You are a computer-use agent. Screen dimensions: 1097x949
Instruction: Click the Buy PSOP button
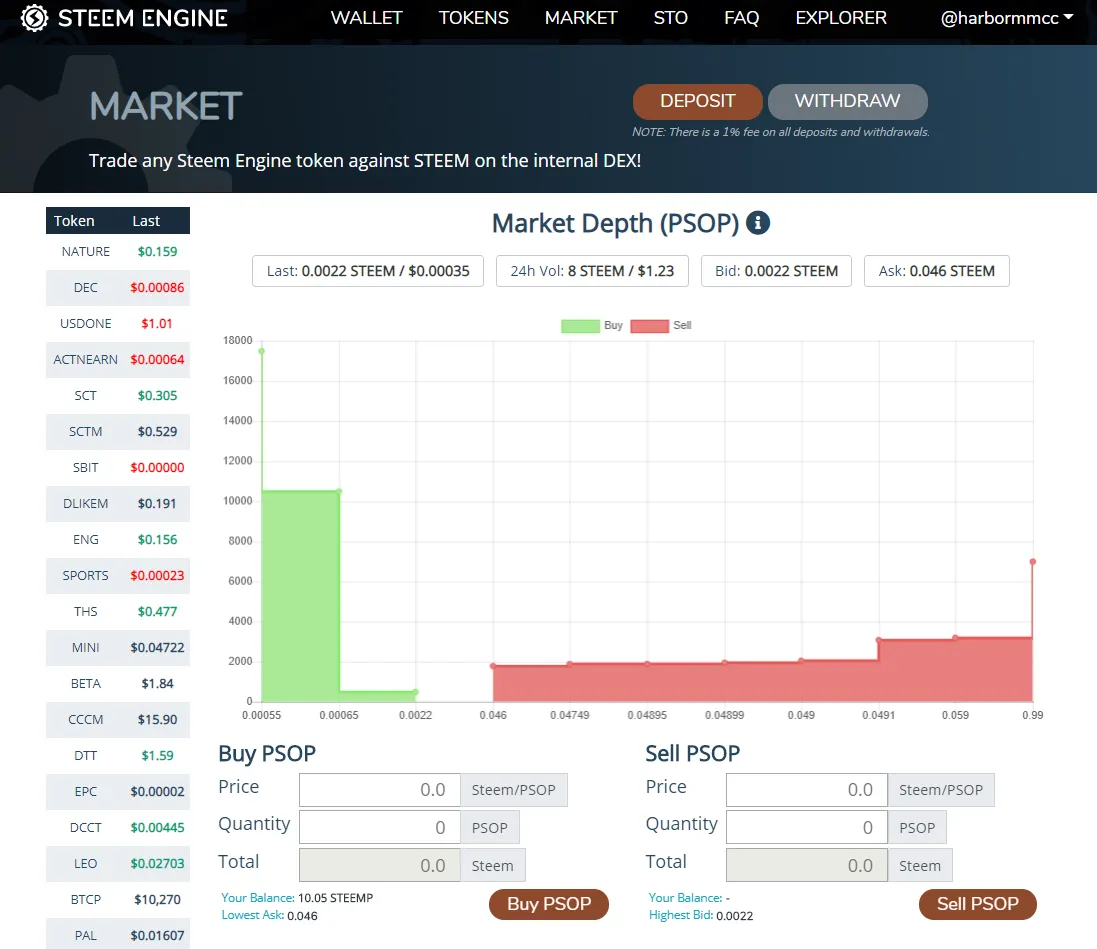click(x=548, y=904)
